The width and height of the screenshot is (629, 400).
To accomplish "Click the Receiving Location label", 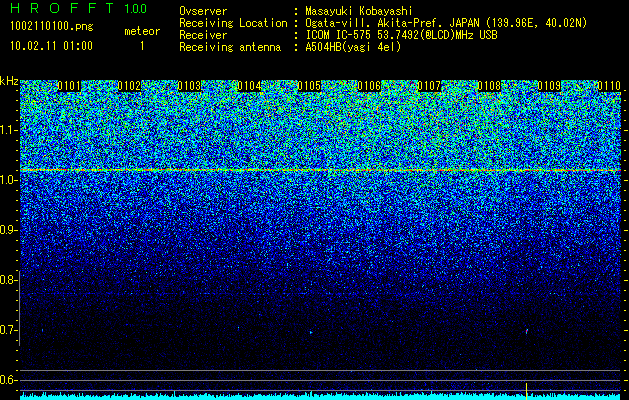I will tap(233, 23).
